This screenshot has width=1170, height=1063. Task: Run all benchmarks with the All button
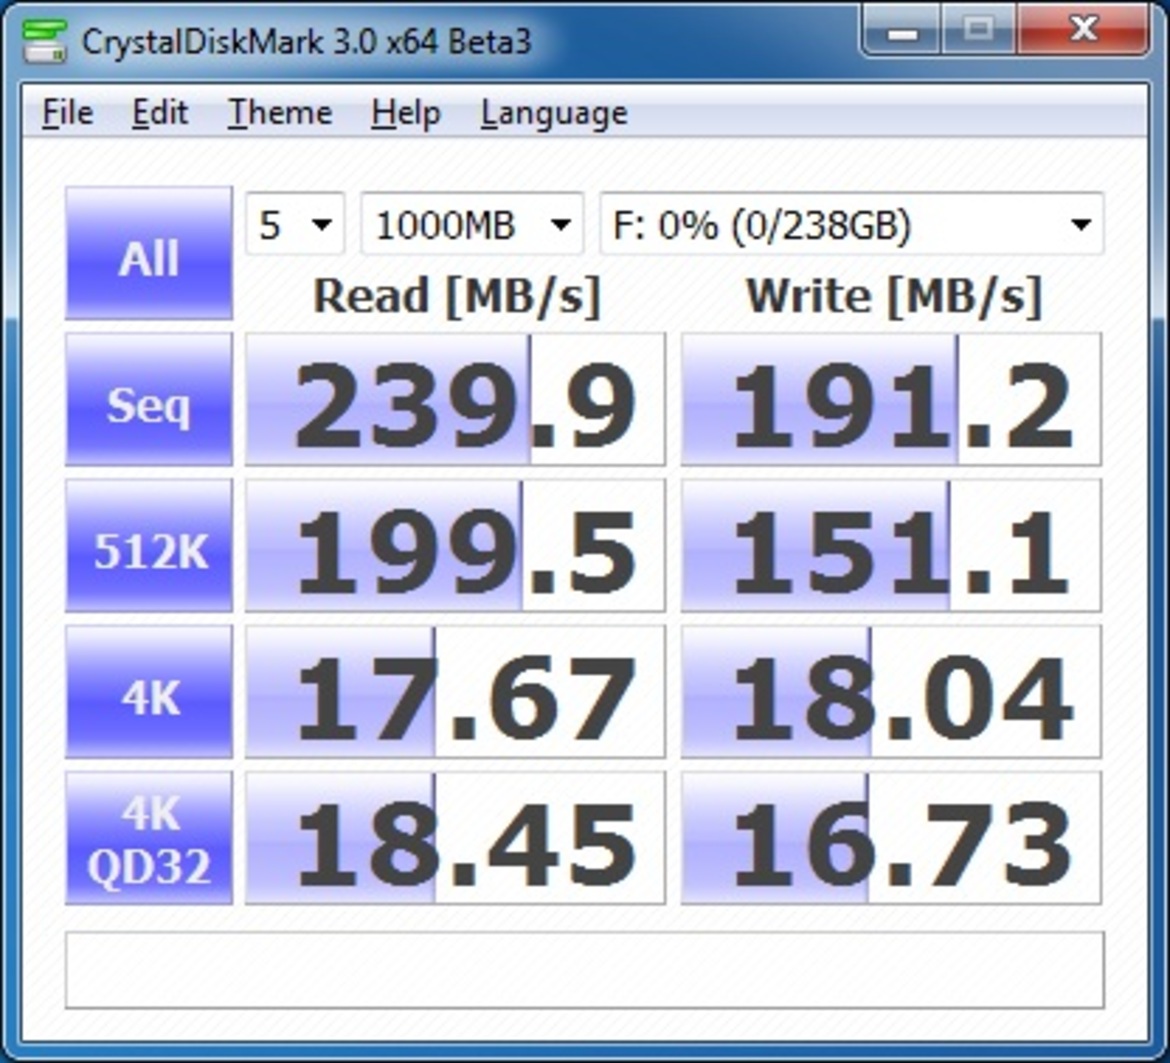[x=149, y=253]
